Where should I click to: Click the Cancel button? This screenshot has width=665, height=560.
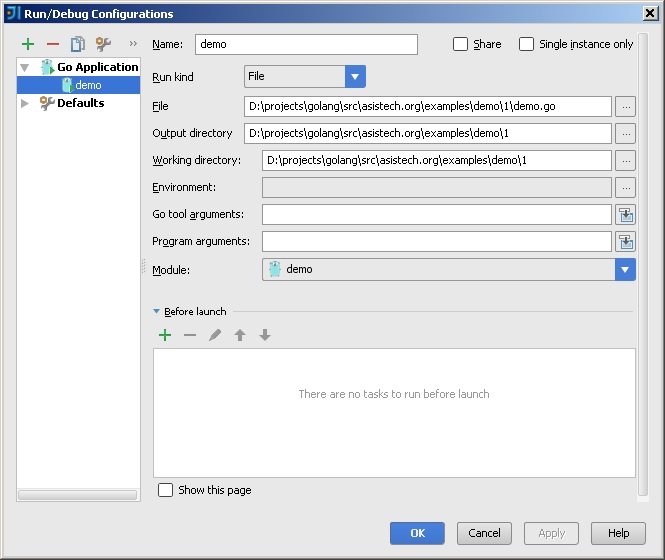click(x=484, y=533)
